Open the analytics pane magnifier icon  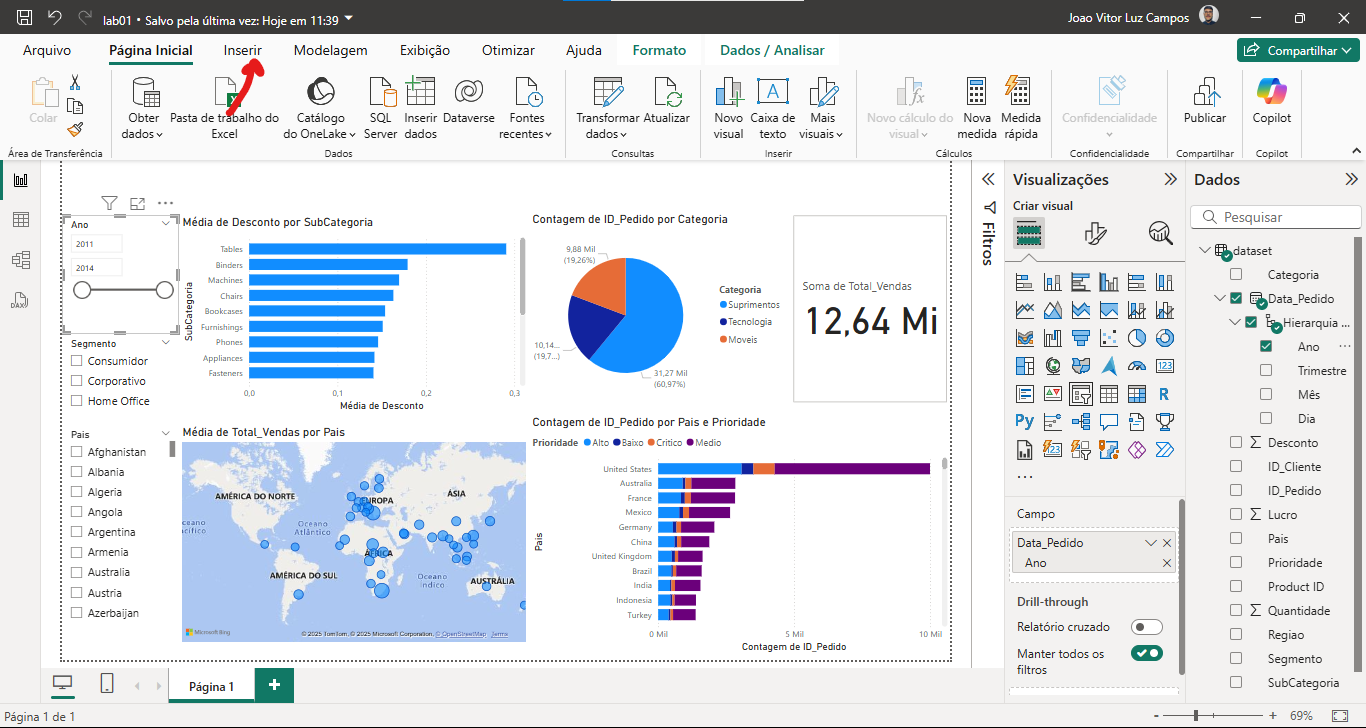(1160, 234)
